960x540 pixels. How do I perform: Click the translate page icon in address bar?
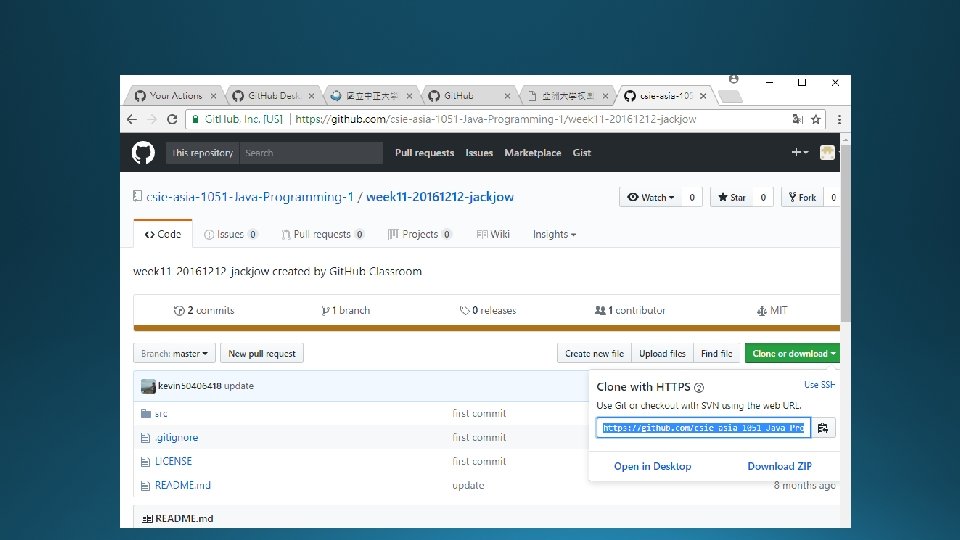point(797,119)
